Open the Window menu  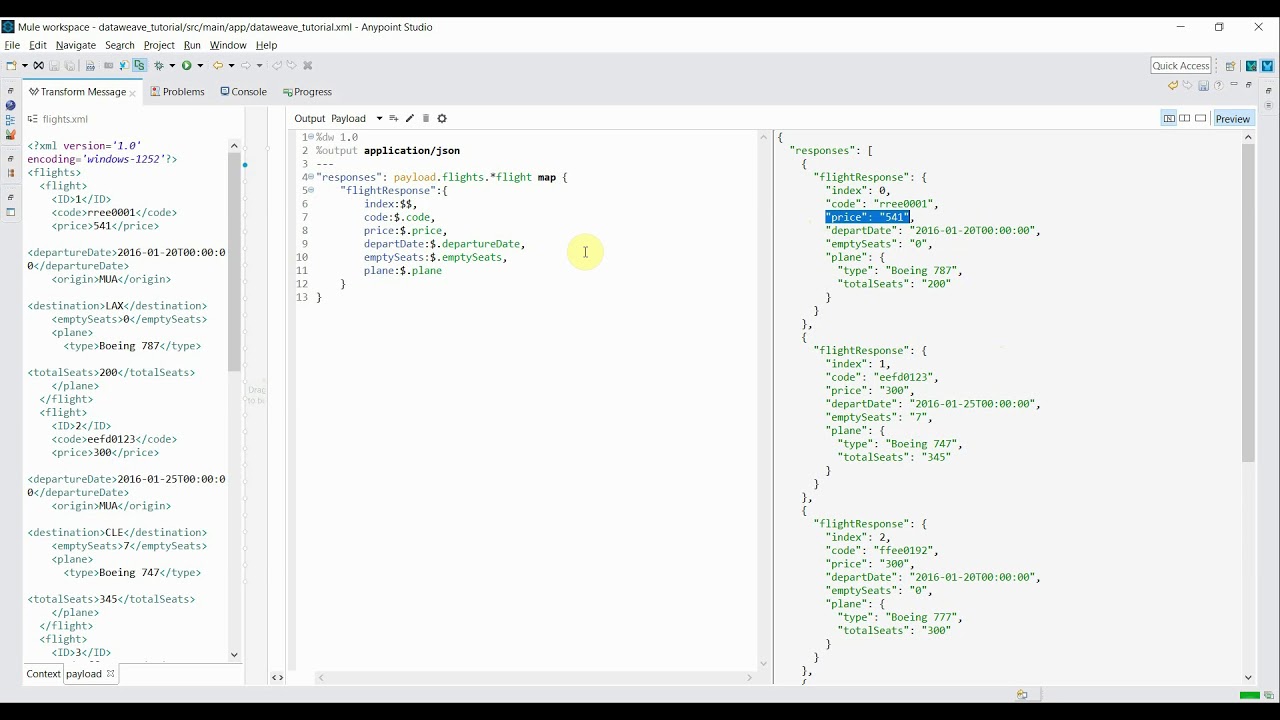point(228,45)
